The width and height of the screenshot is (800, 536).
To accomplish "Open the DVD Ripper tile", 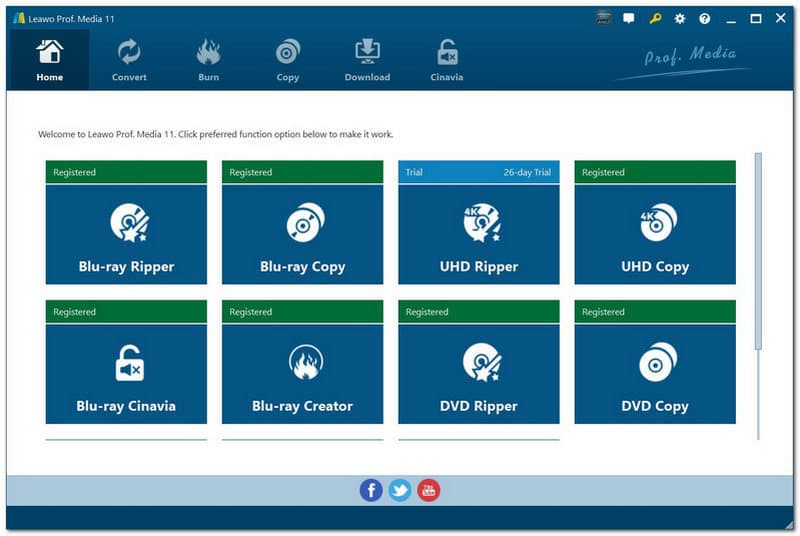I will click(479, 373).
